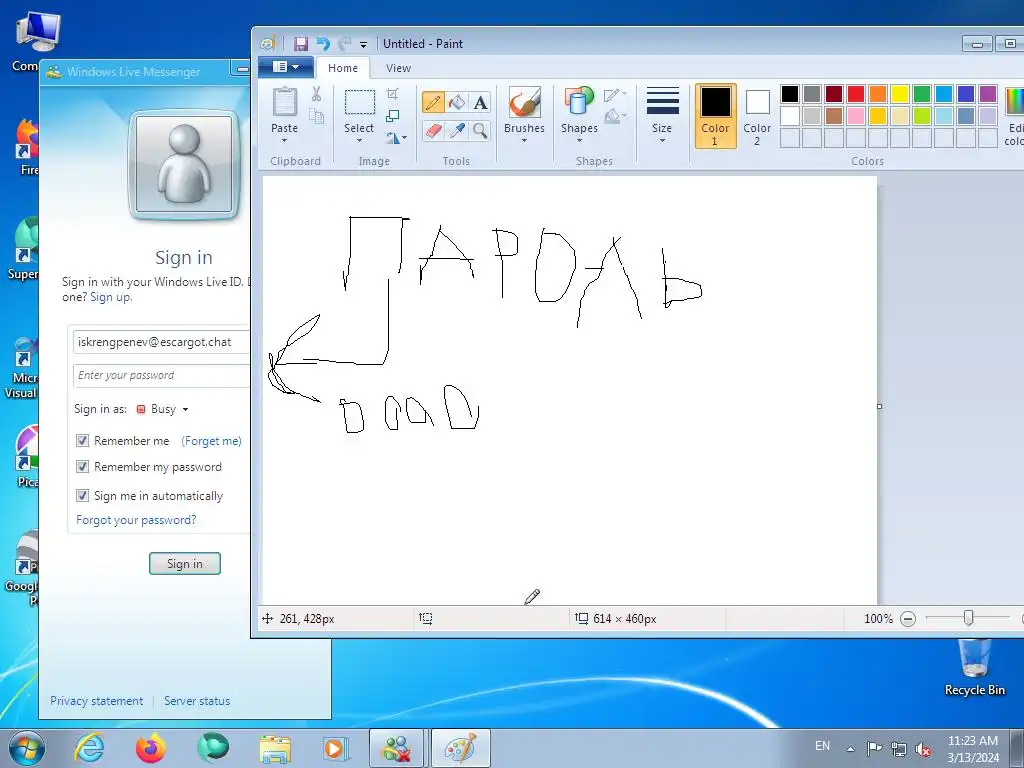The image size is (1024, 768).
Task: Click the zoom slider handle in Paint
Action: (968, 618)
